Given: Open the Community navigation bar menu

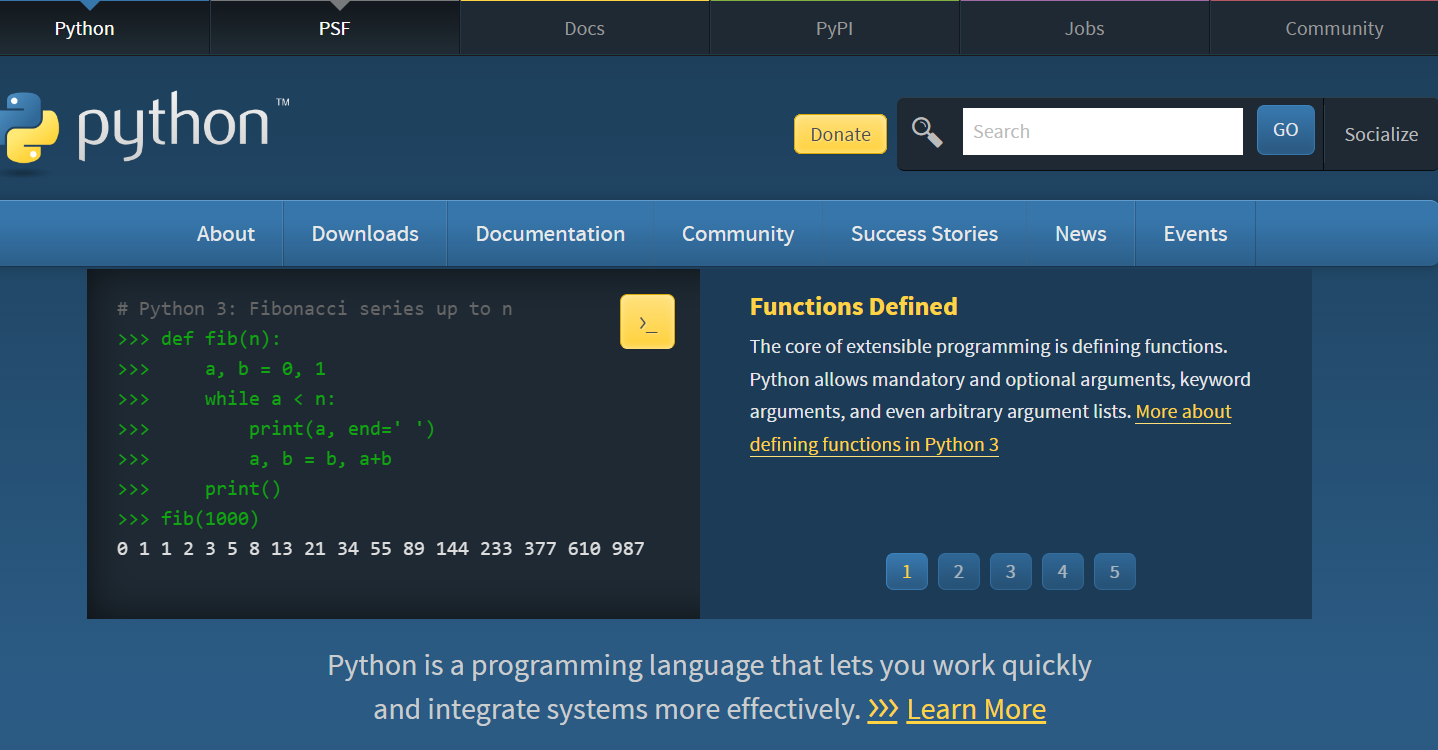Looking at the screenshot, I should point(738,233).
